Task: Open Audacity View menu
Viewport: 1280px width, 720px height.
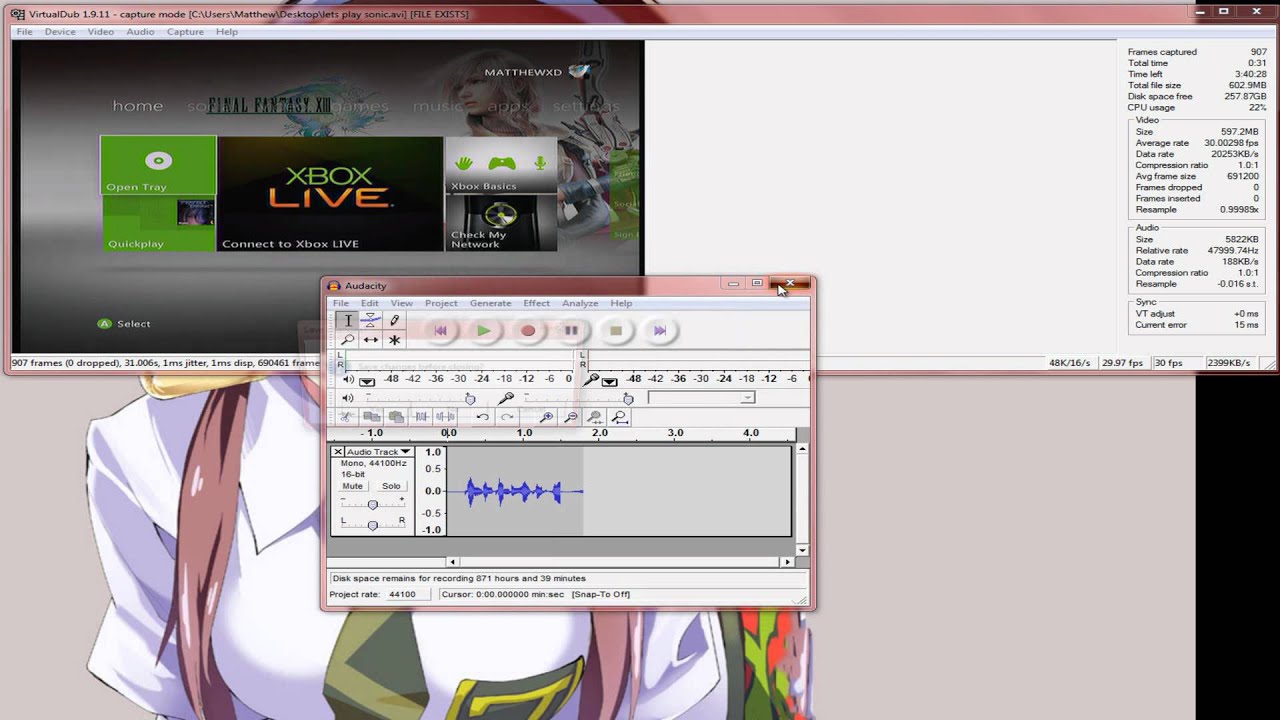Action: tap(401, 303)
